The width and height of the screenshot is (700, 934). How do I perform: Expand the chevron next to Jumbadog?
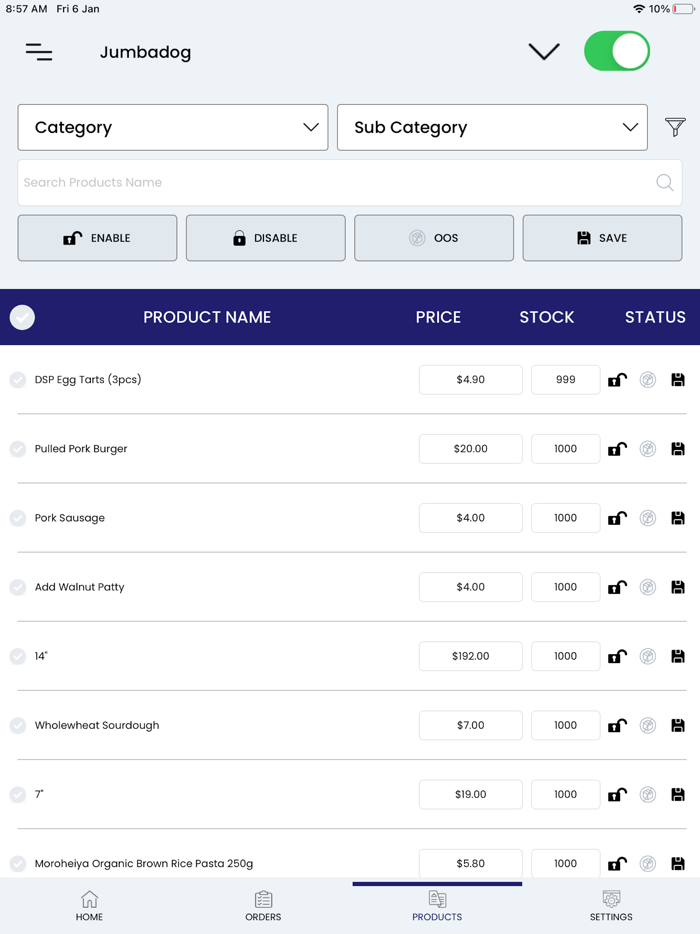click(543, 51)
